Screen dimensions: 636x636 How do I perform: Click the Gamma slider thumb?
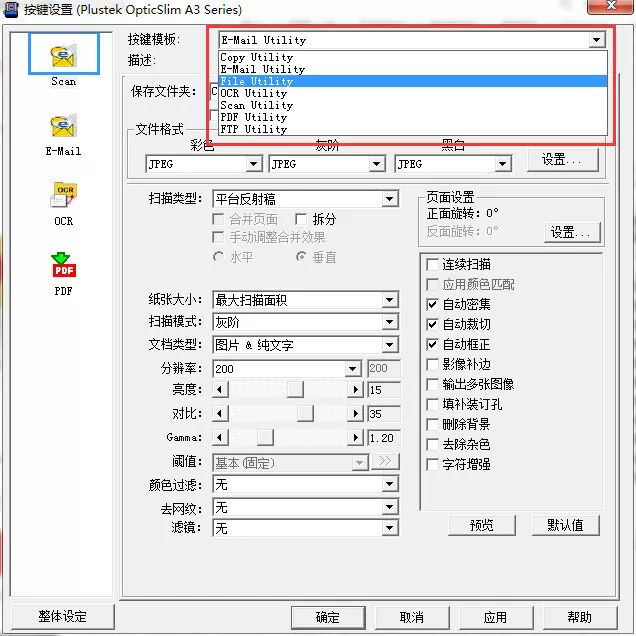pos(265,437)
